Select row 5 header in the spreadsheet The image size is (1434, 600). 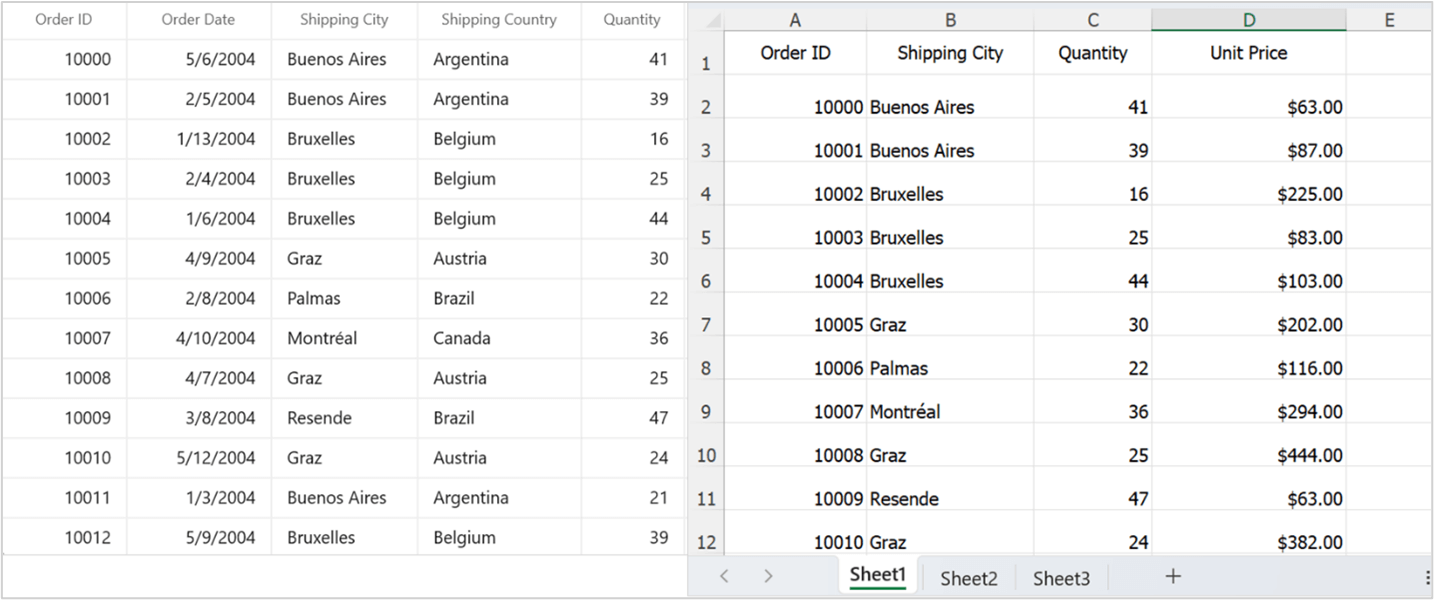(x=706, y=237)
